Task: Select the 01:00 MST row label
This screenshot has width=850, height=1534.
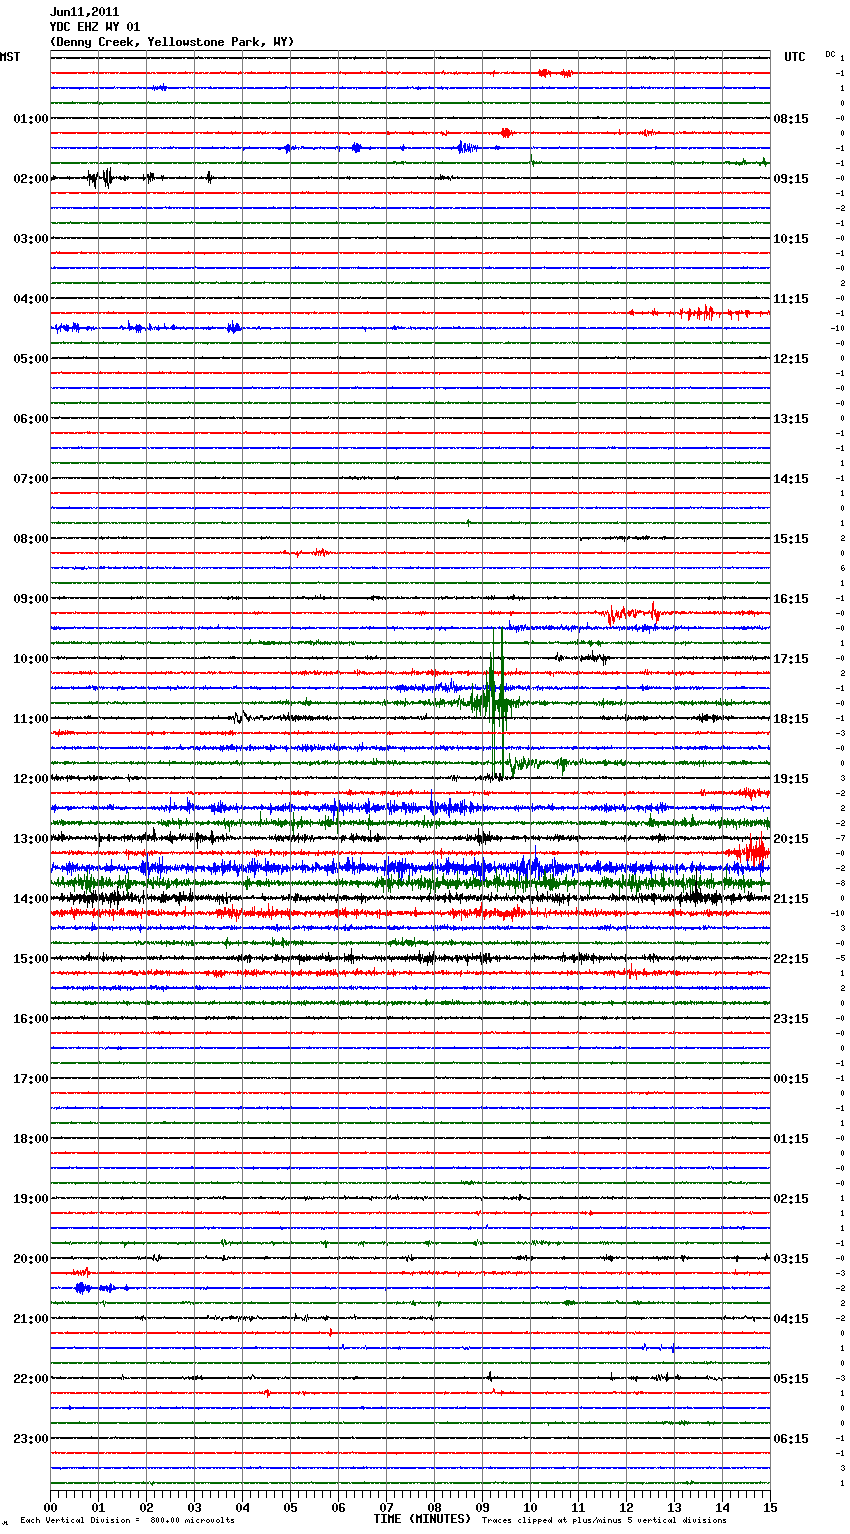Action: pos(31,118)
